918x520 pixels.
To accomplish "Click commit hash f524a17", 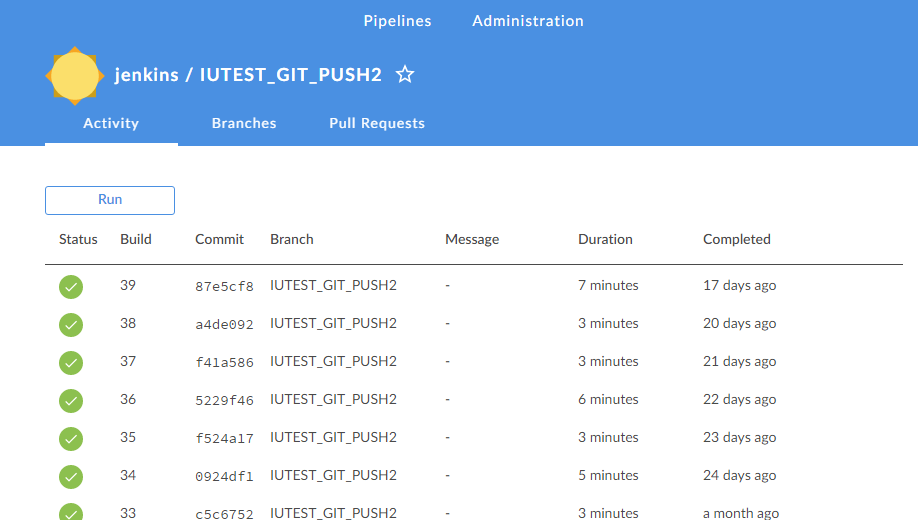I will [224, 439].
